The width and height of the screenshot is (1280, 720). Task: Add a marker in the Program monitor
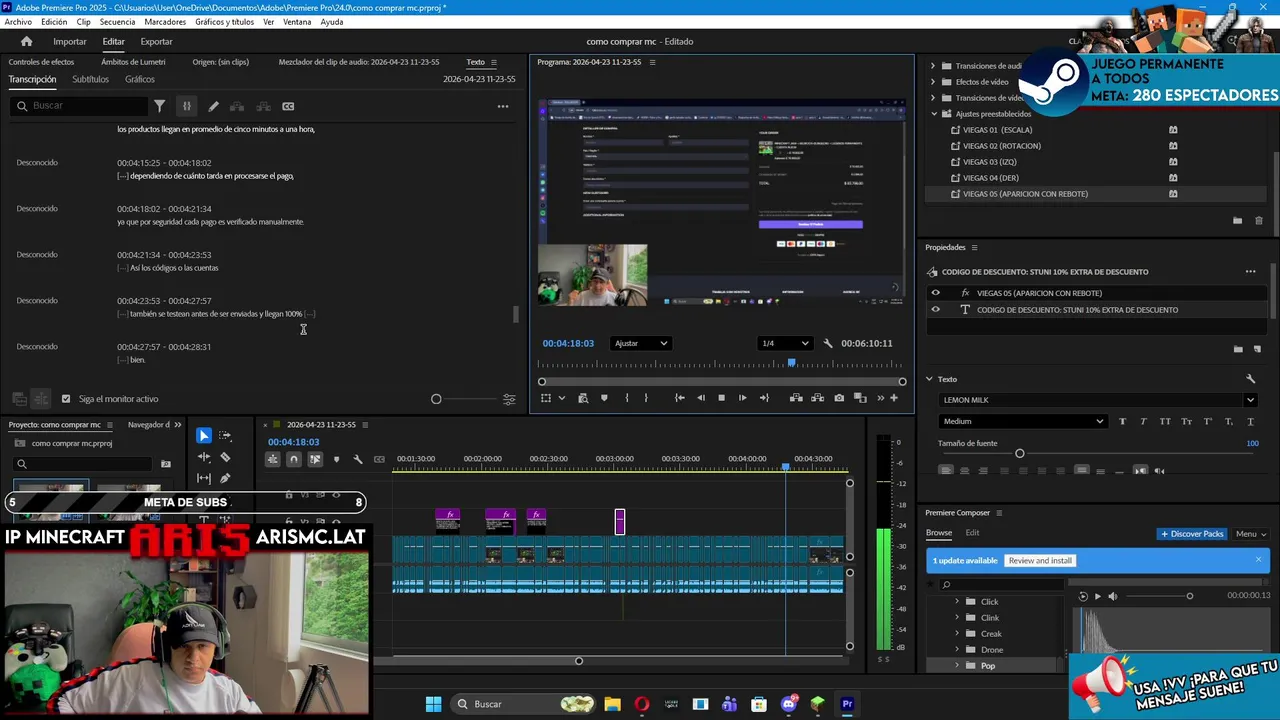604,398
